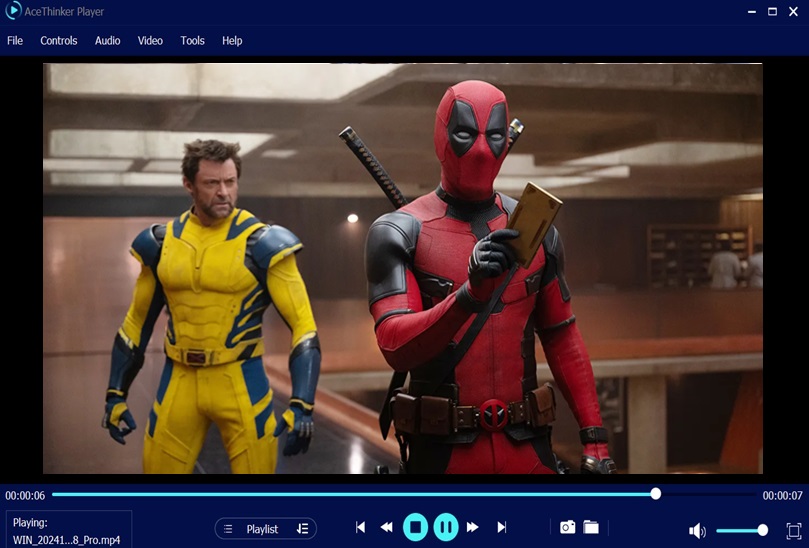Screen dimensions: 809x548
Task: Seek to the middle of the progress bar
Action: pos(404,494)
